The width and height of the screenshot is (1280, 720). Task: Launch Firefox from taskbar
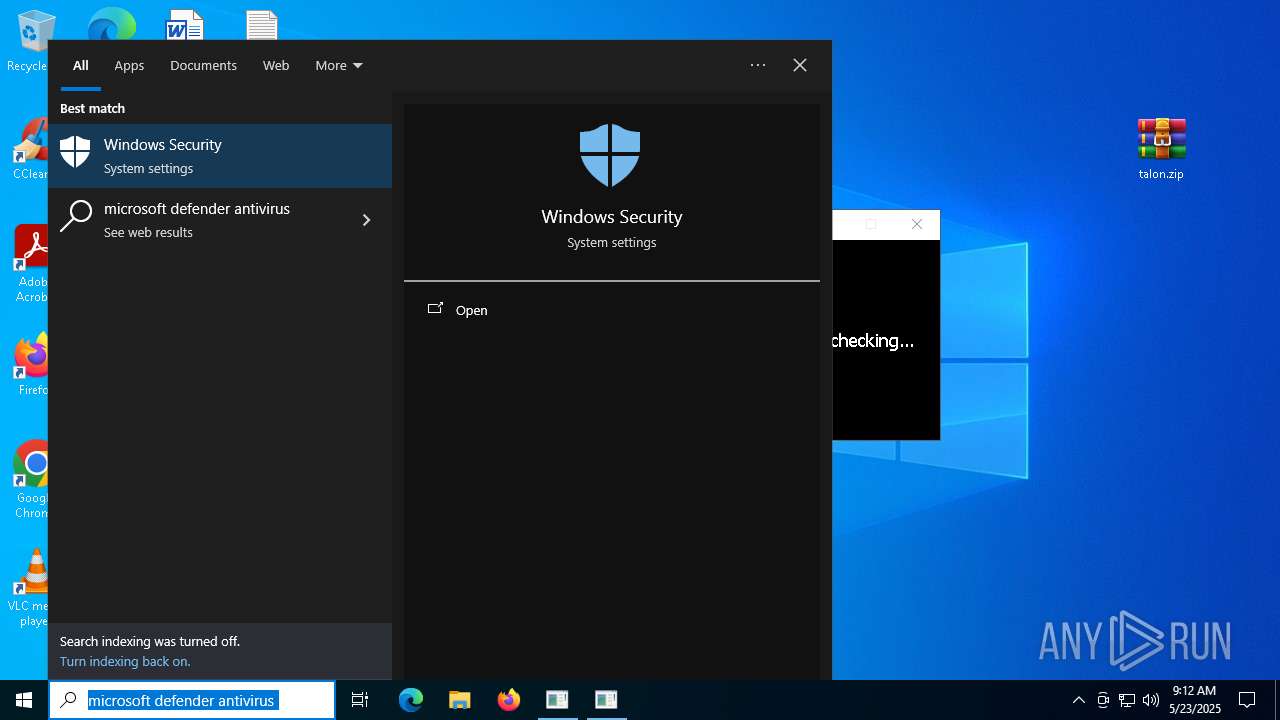click(509, 700)
